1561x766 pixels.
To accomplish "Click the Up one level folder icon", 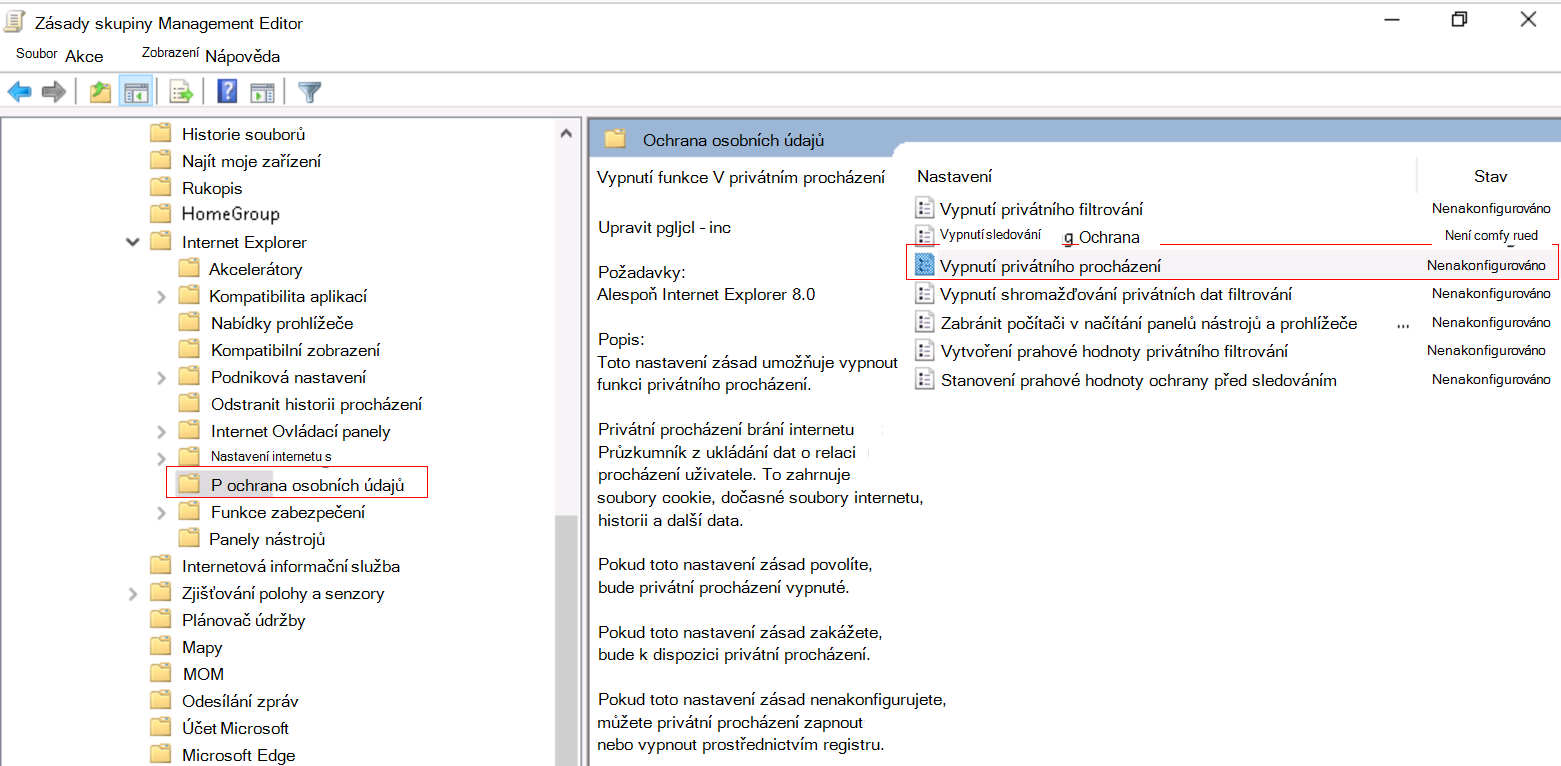I will [x=100, y=93].
